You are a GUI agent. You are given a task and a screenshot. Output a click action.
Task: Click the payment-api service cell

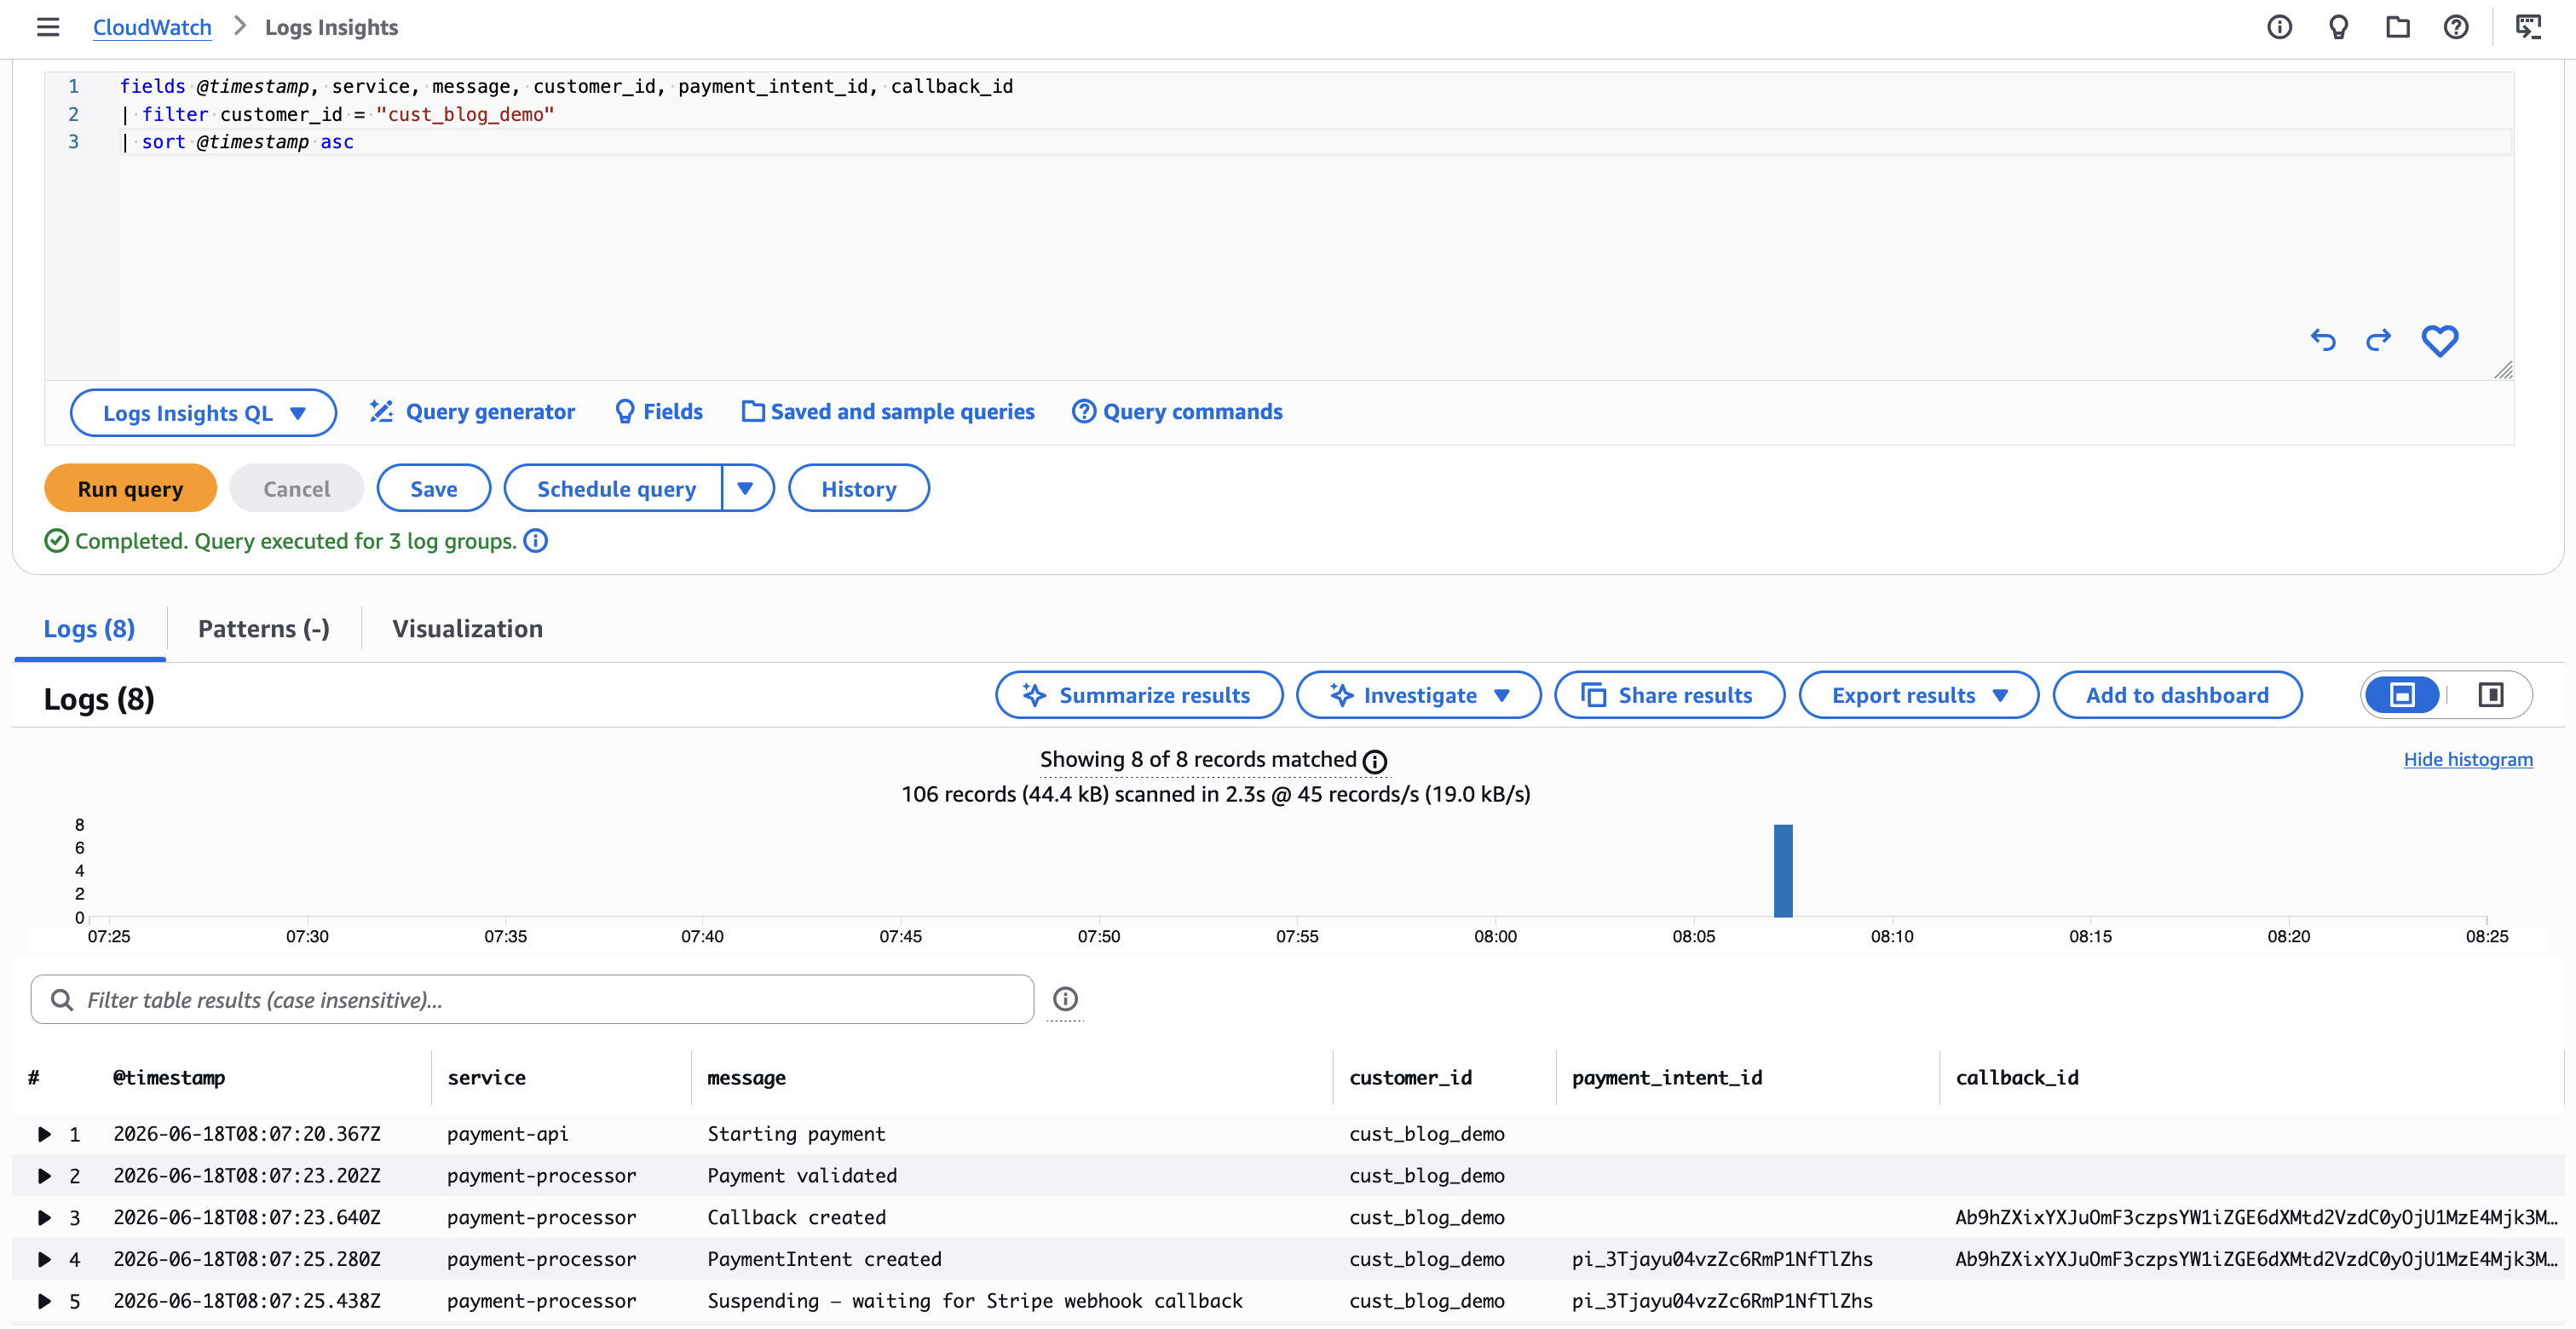pyautogui.click(x=507, y=1134)
